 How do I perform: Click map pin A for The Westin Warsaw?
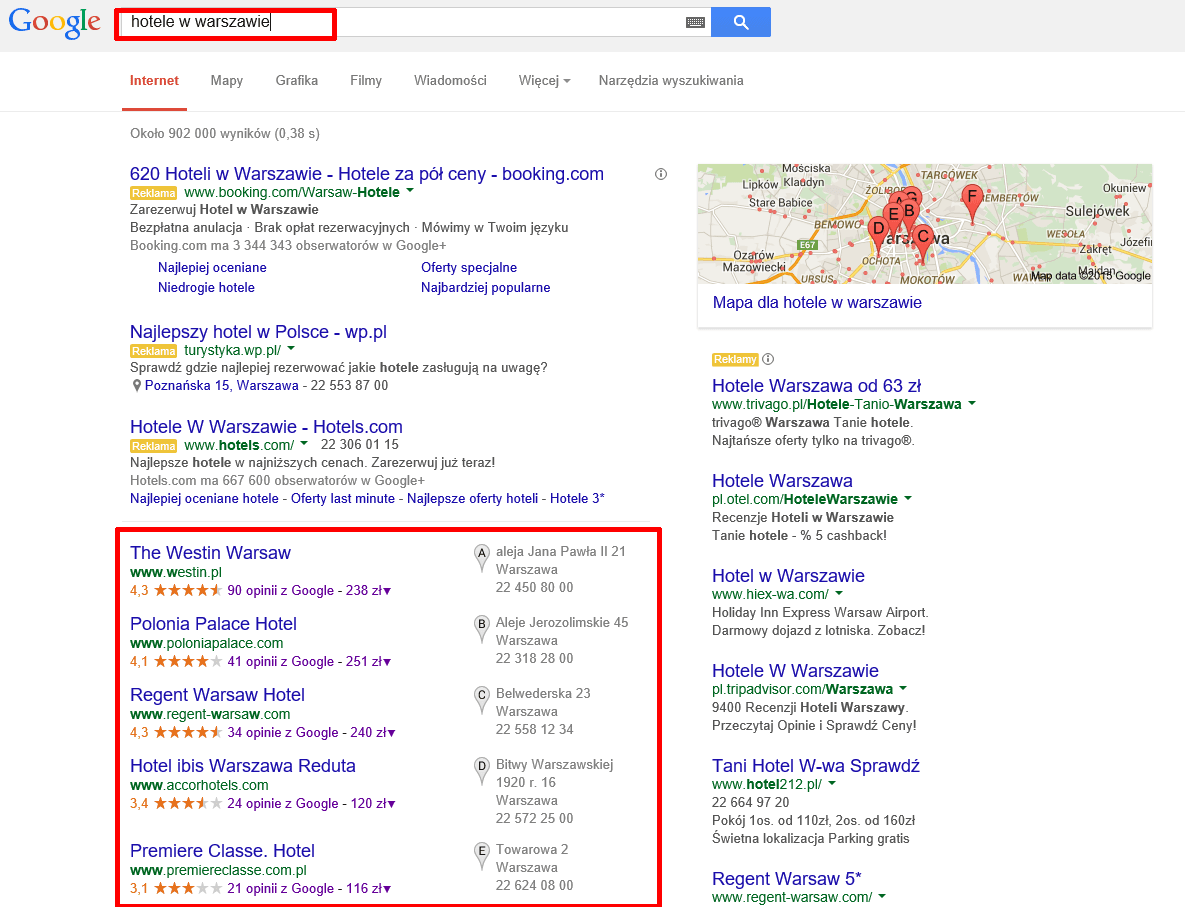pos(481,558)
